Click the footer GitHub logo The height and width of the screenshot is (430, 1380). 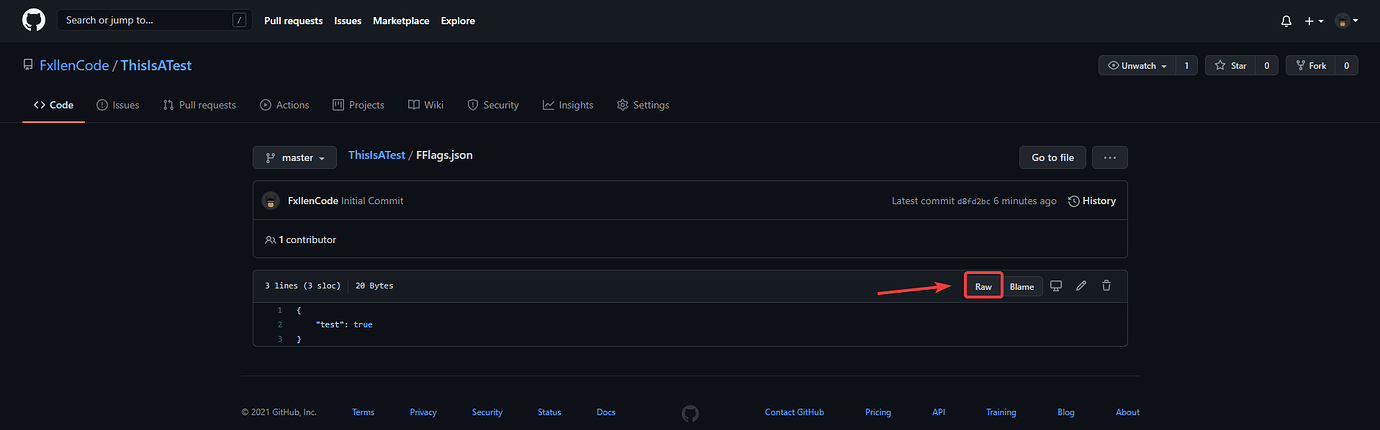click(x=690, y=412)
